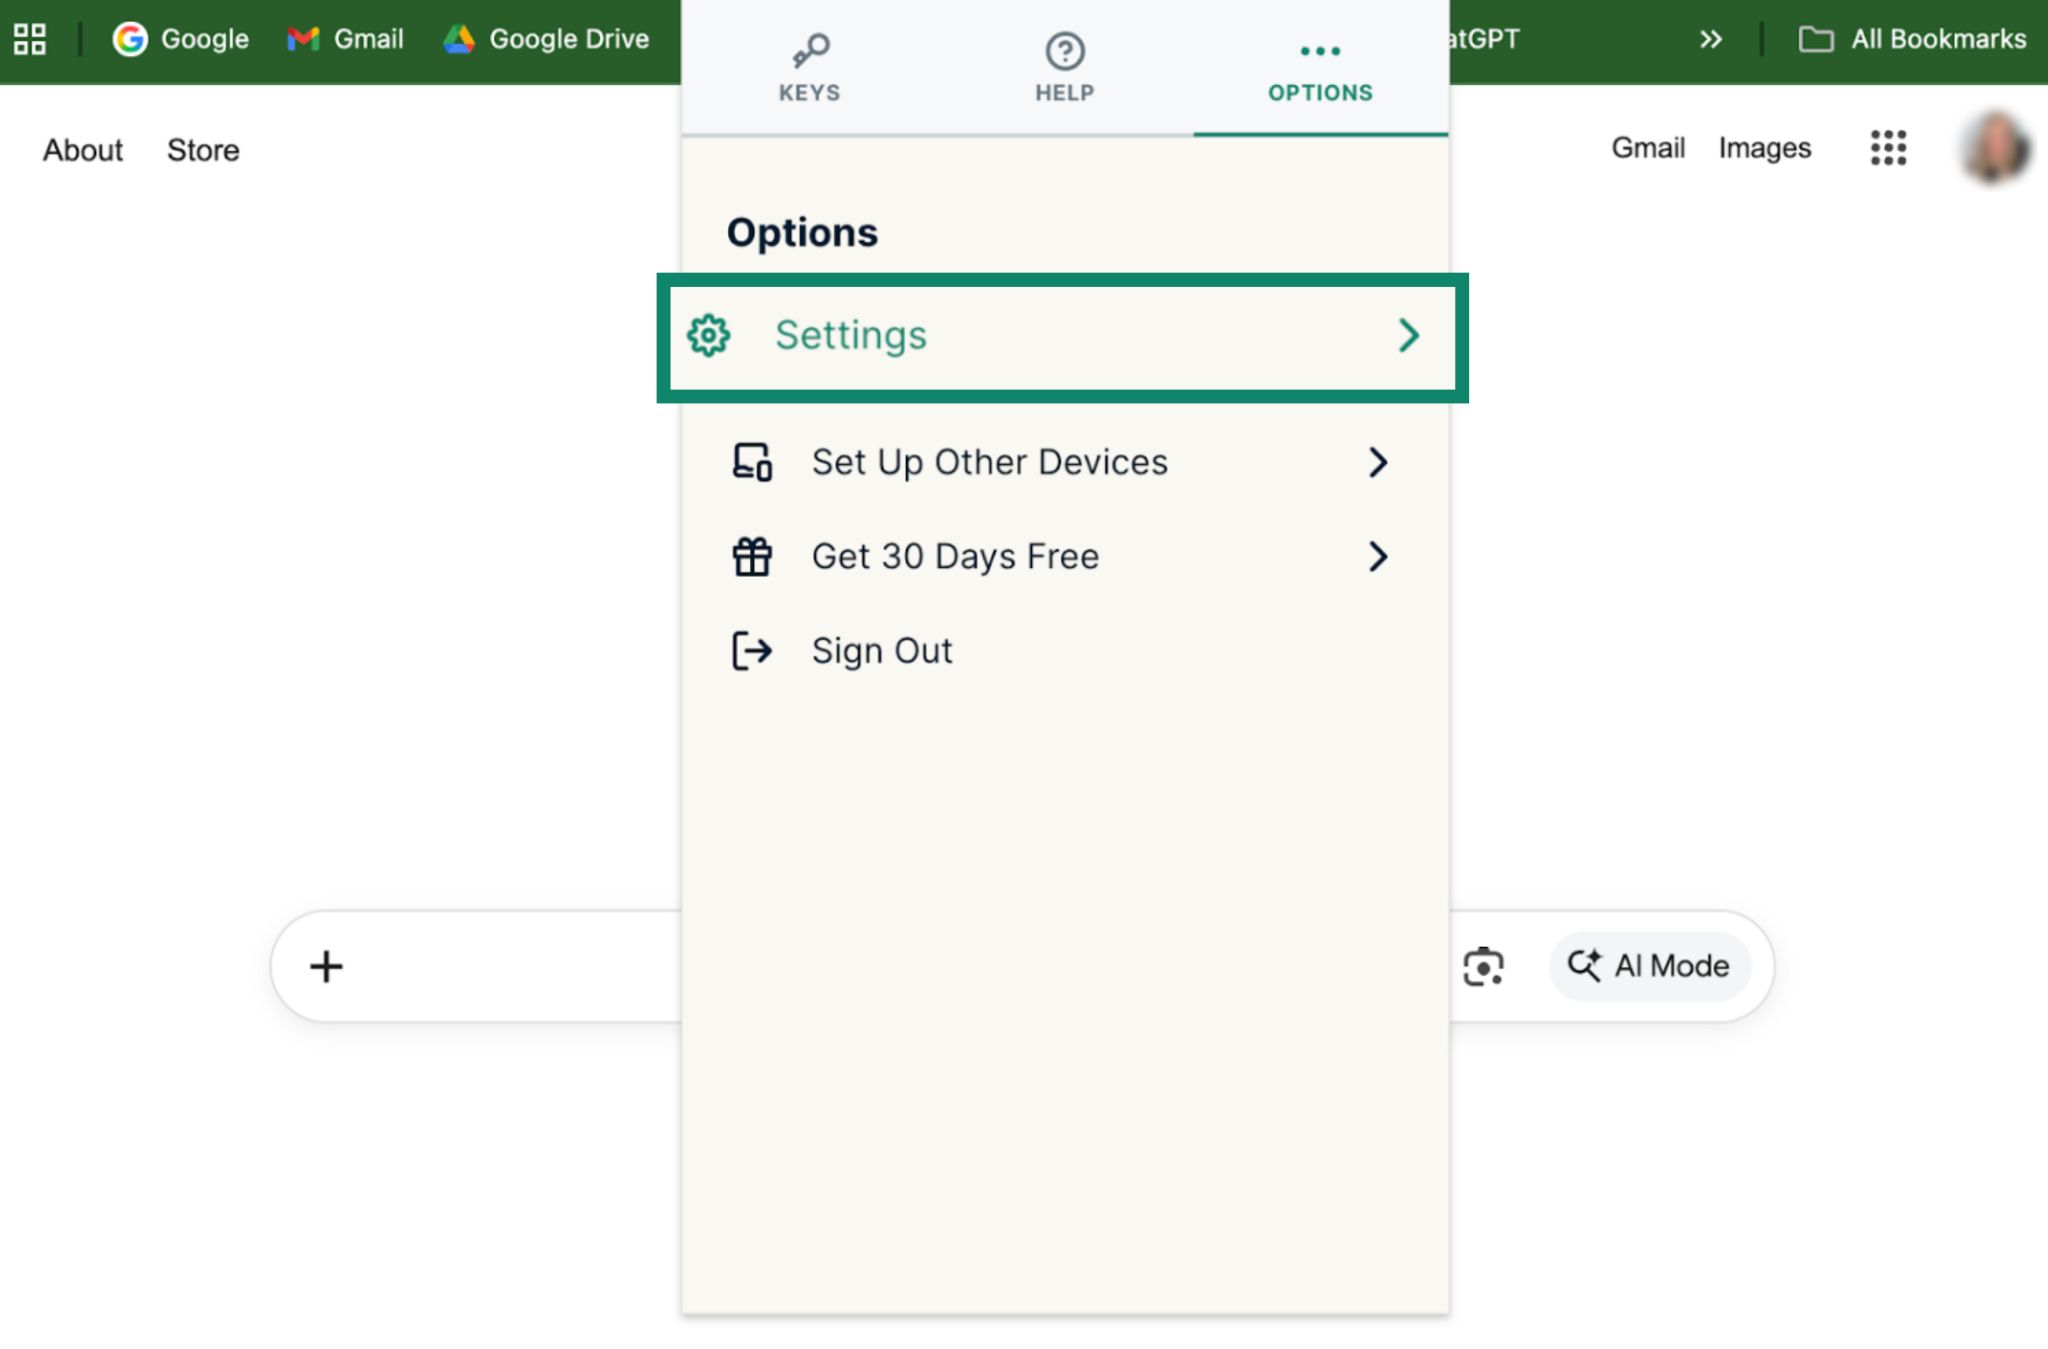The height and width of the screenshot is (1349, 2048).
Task: Open the Keys tab key icon
Action: pos(810,50)
